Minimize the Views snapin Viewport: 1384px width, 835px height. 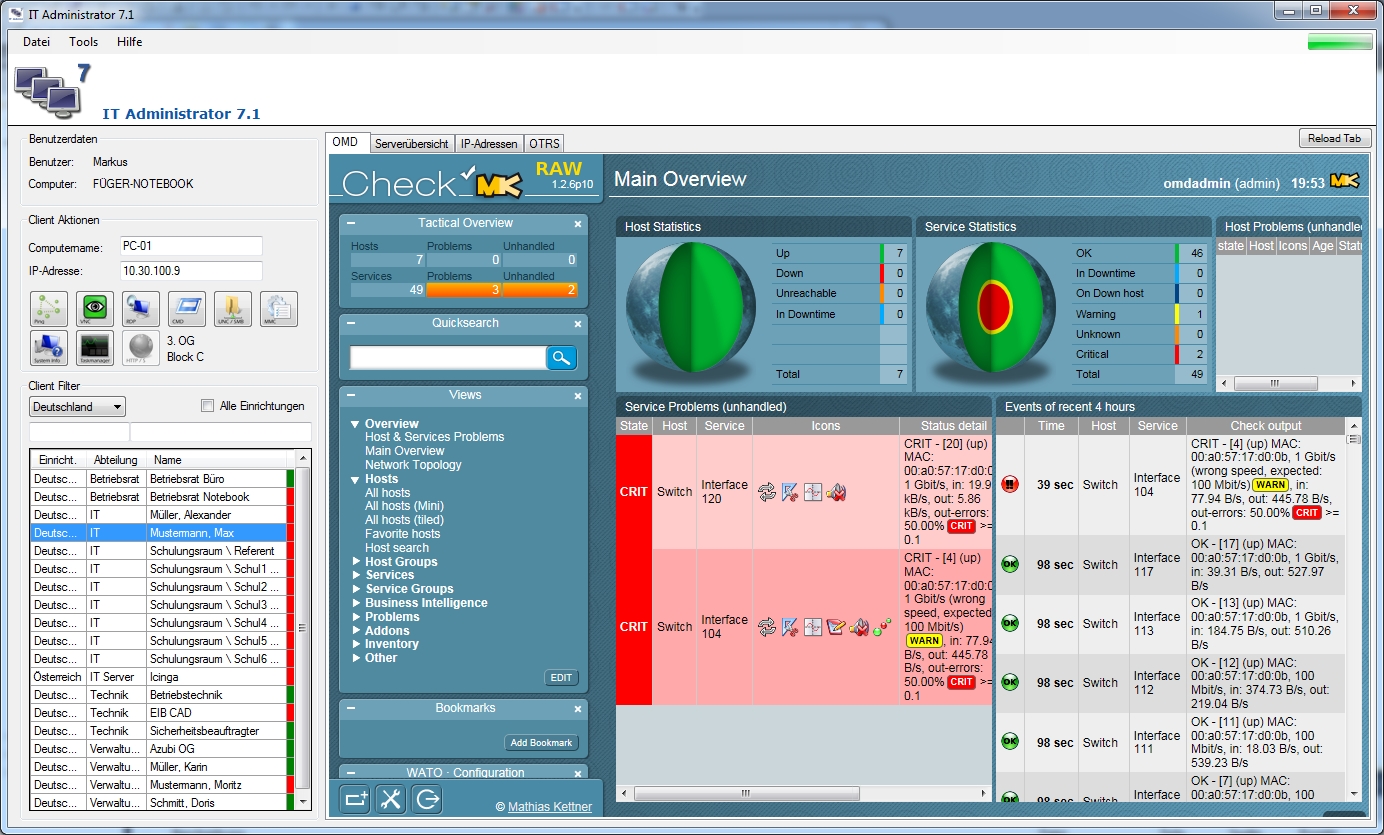(351, 396)
